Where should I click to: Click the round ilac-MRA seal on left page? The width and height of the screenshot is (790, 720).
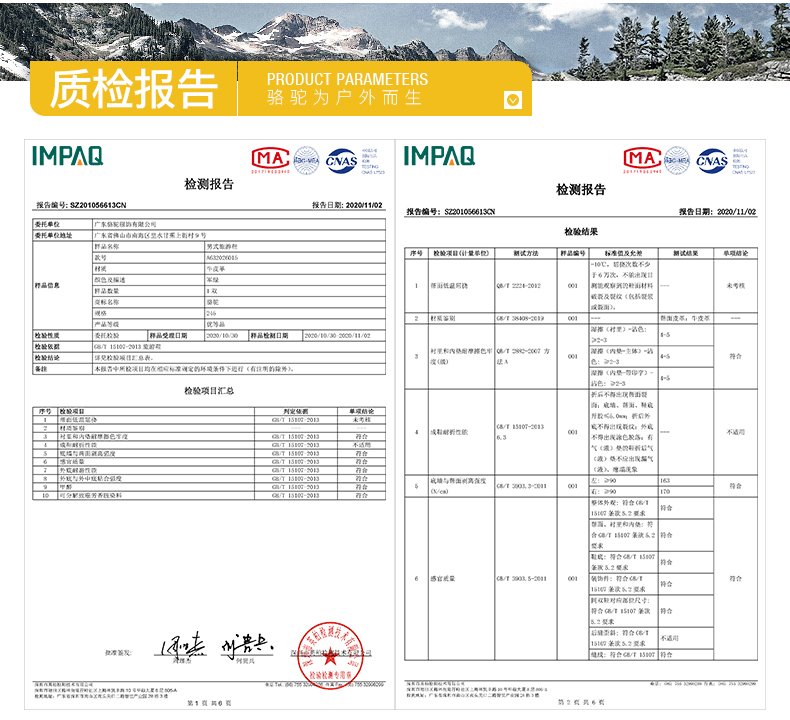pos(306,160)
